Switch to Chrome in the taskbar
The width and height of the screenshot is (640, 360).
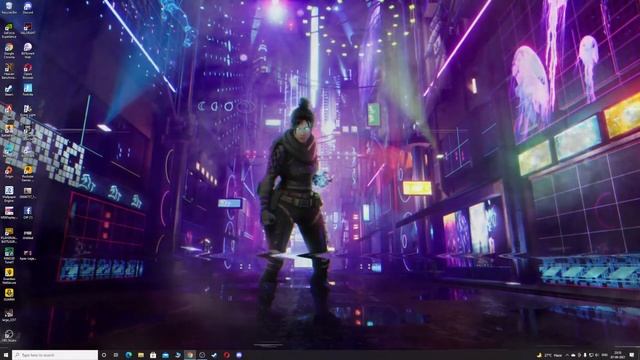point(190,355)
